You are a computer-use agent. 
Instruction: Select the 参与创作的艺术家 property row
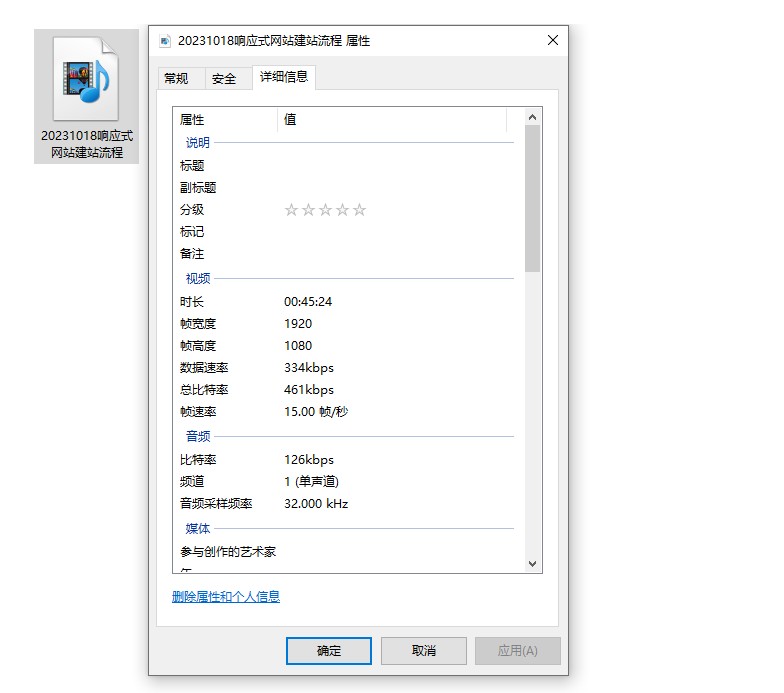click(x=345, y=552)
